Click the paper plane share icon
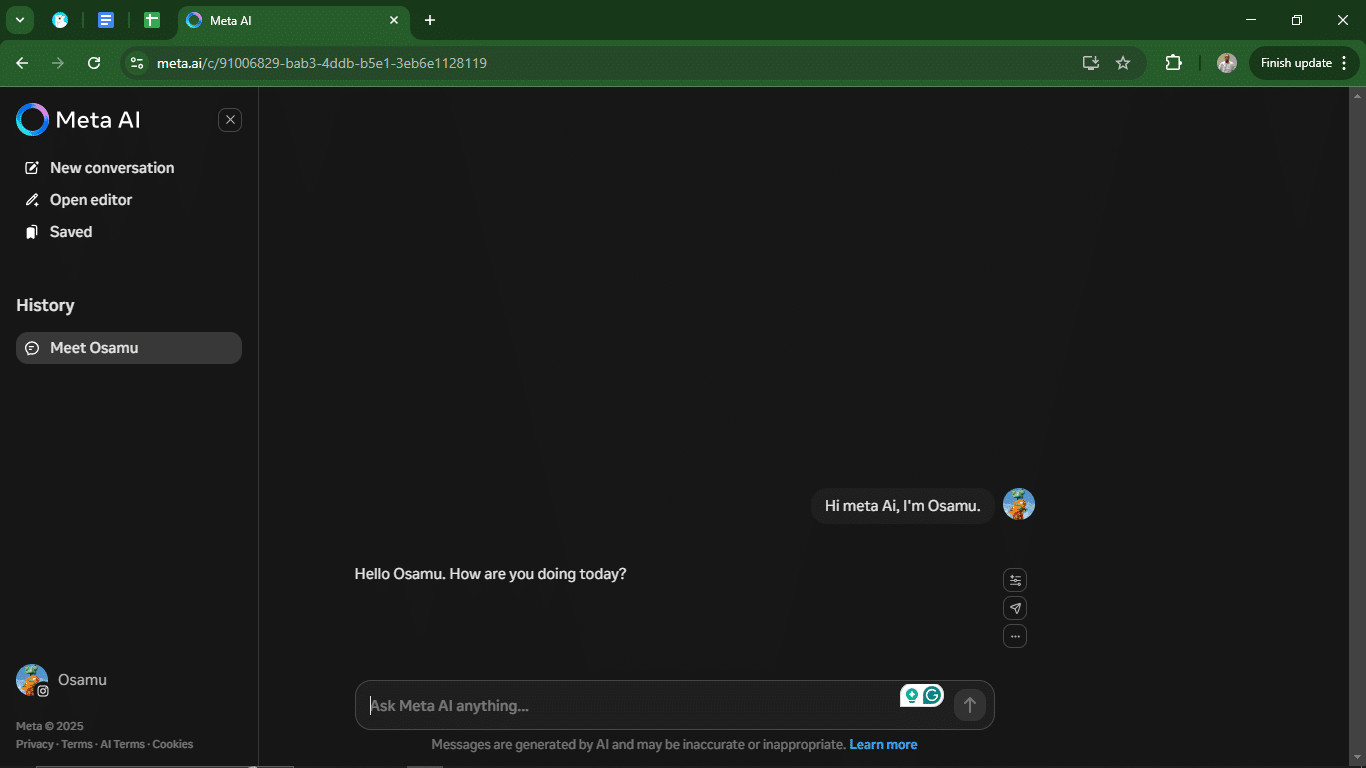1366x768 pixels. [1015, 608]
